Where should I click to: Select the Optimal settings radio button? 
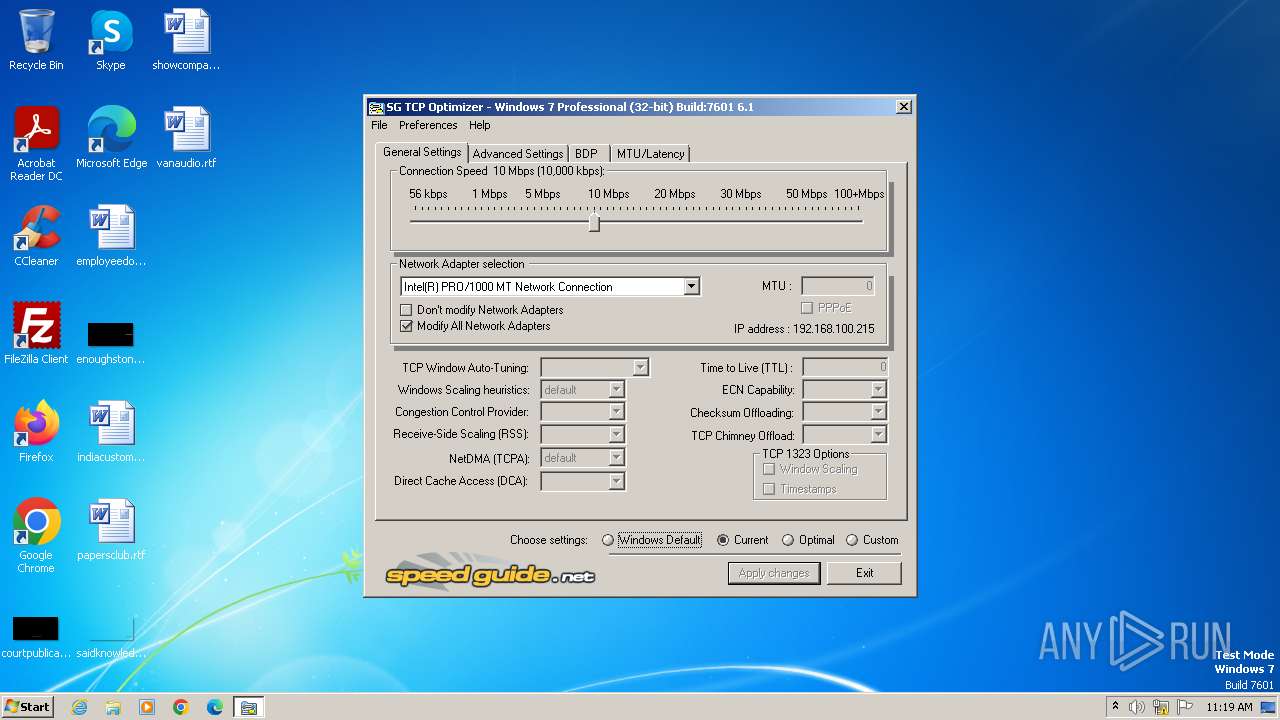(788, 540)
